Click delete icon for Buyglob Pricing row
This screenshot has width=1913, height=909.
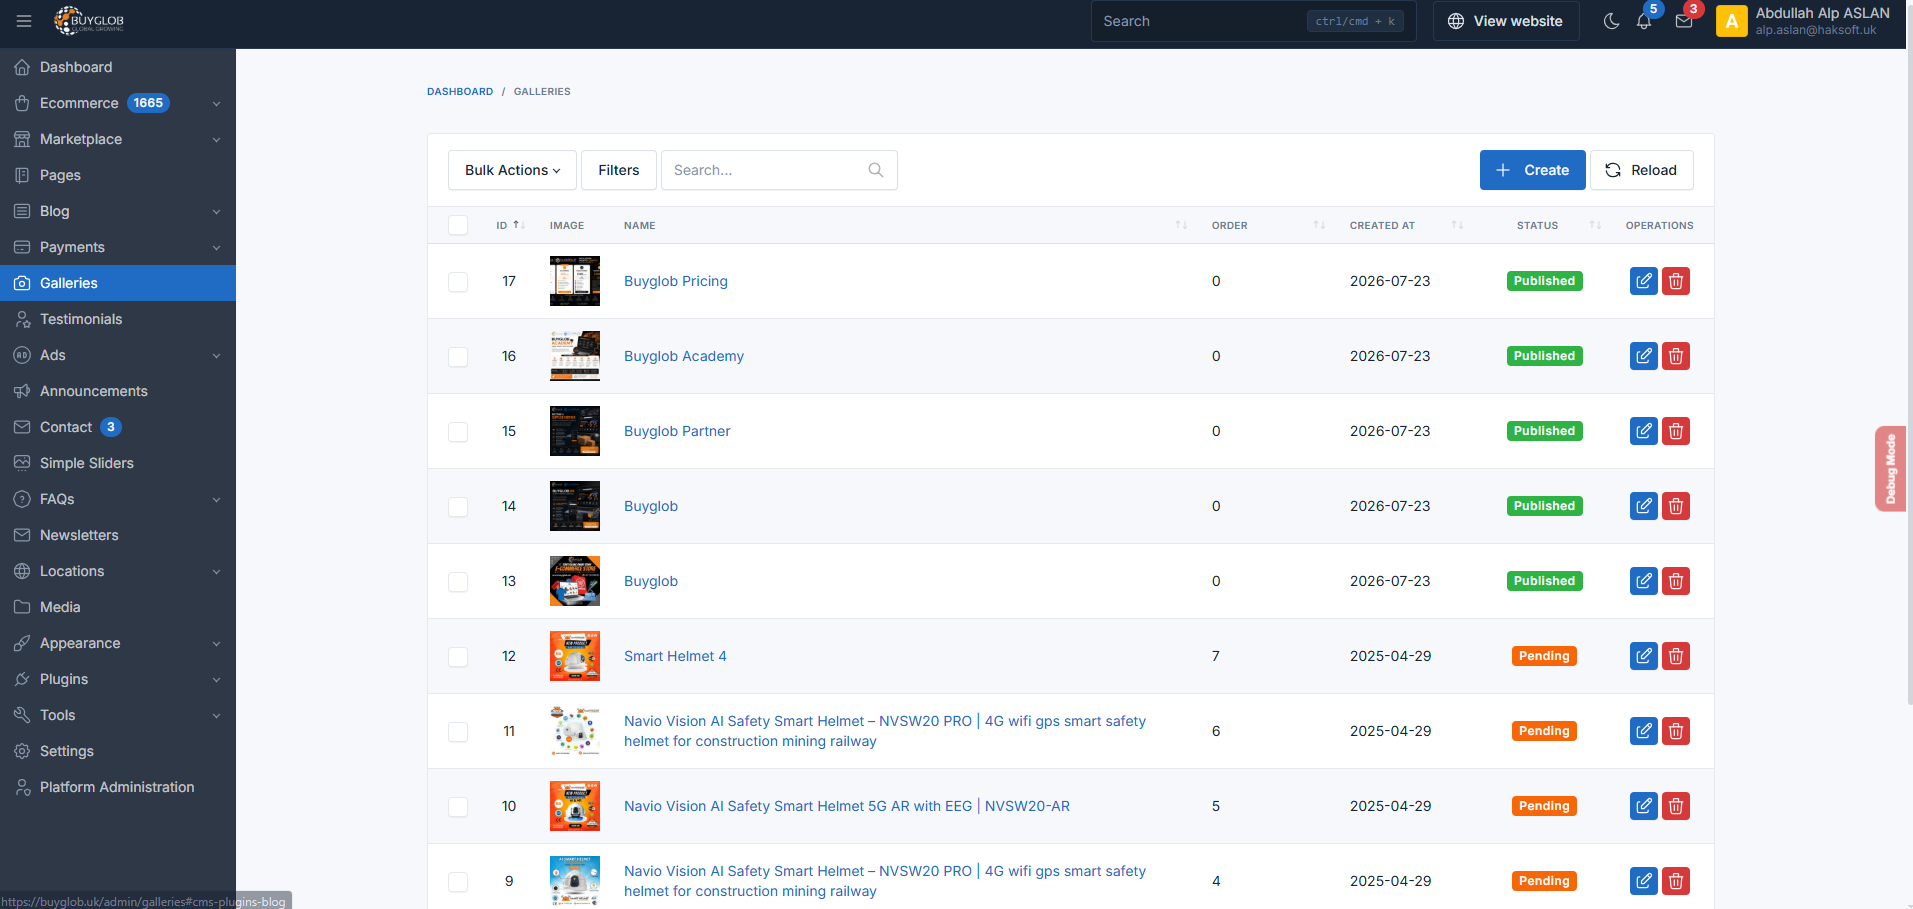tap(1676, 281)
